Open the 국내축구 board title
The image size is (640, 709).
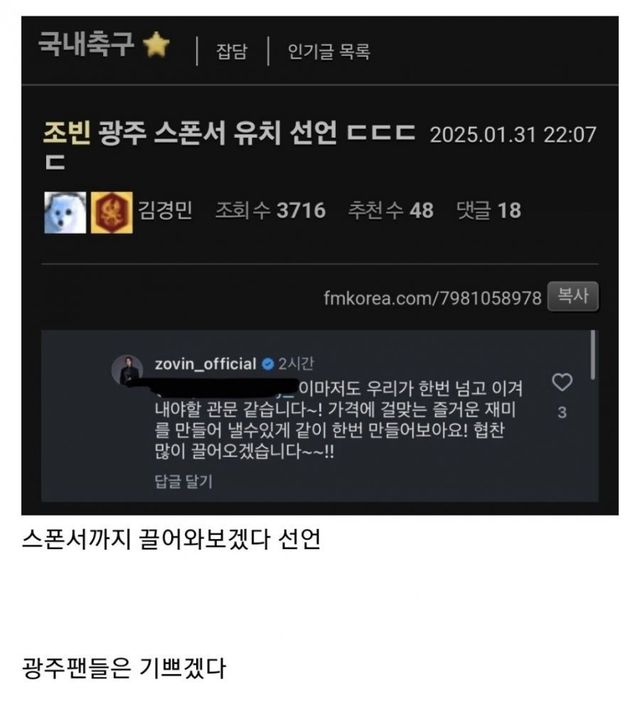[86, 44]
